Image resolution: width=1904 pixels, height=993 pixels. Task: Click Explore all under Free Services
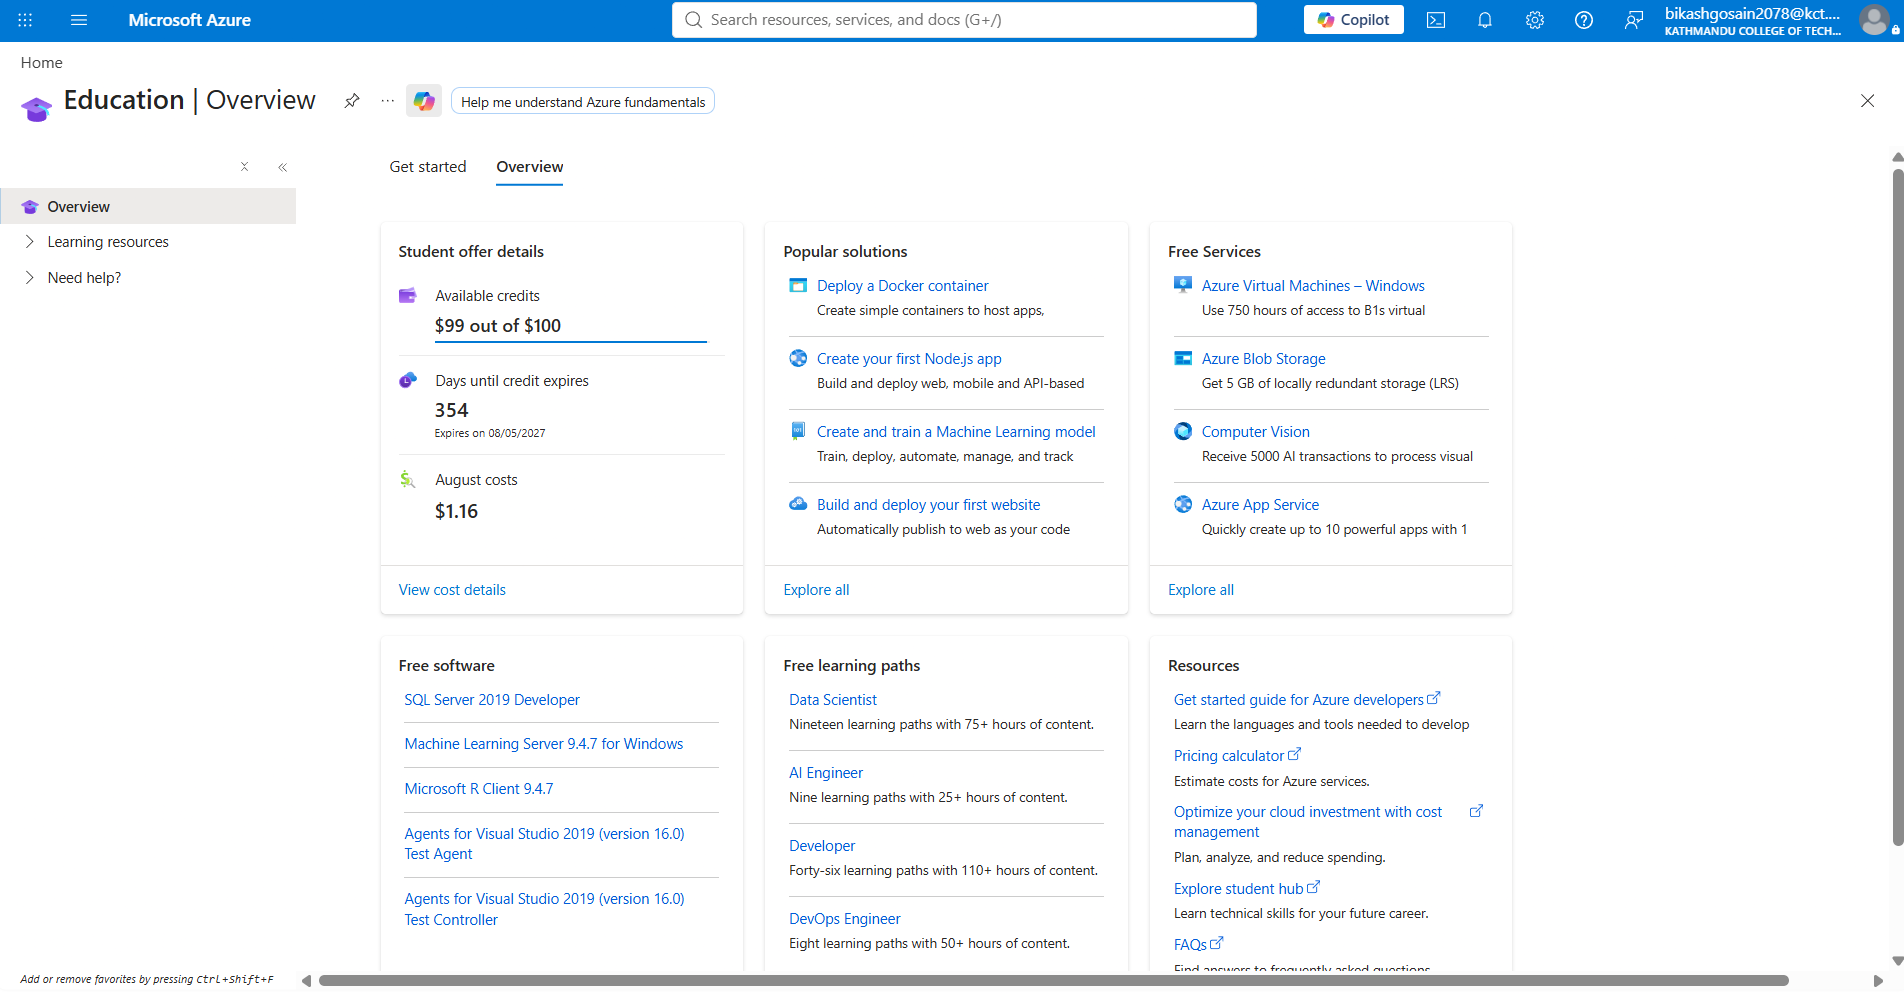coord(1201,590)
